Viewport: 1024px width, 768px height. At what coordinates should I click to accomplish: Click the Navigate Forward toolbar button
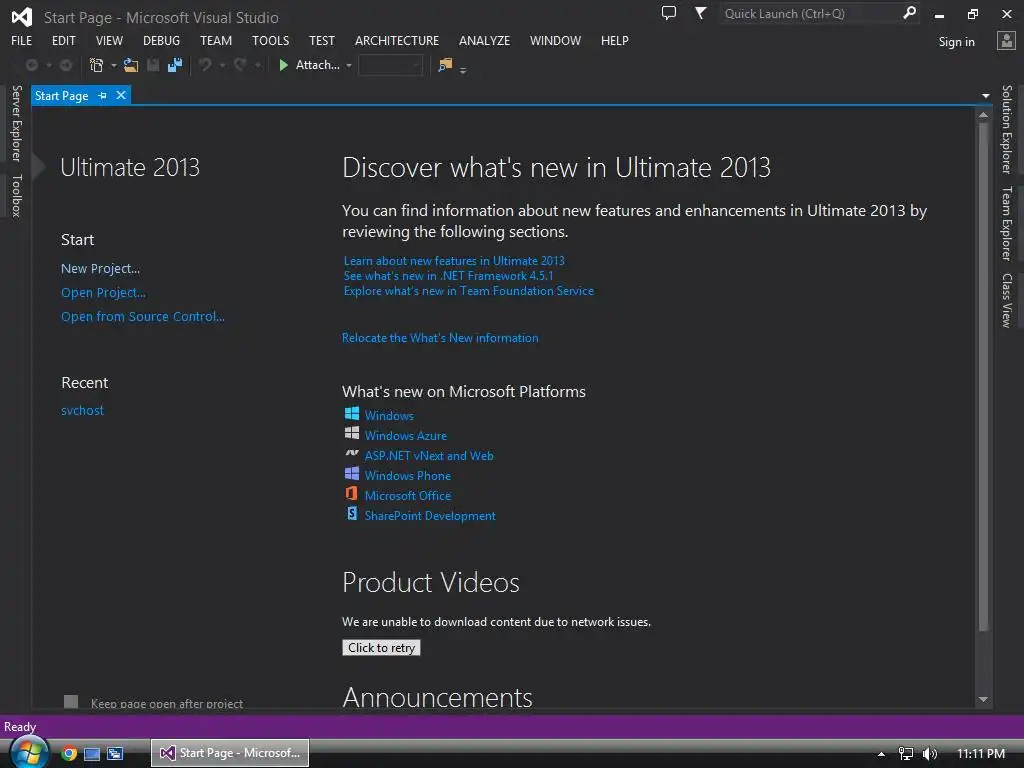coord(66,65)
